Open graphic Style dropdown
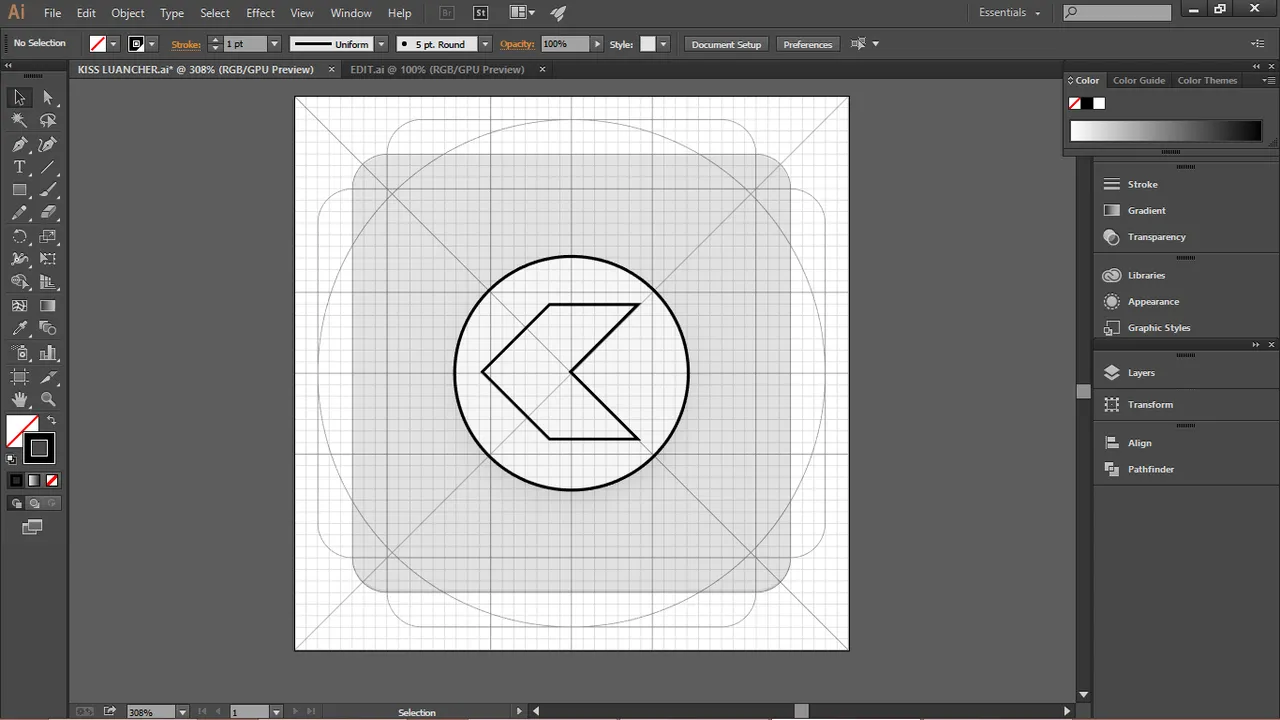The height and width of the screenshot is (720, 1280). [x=663, y=44]
